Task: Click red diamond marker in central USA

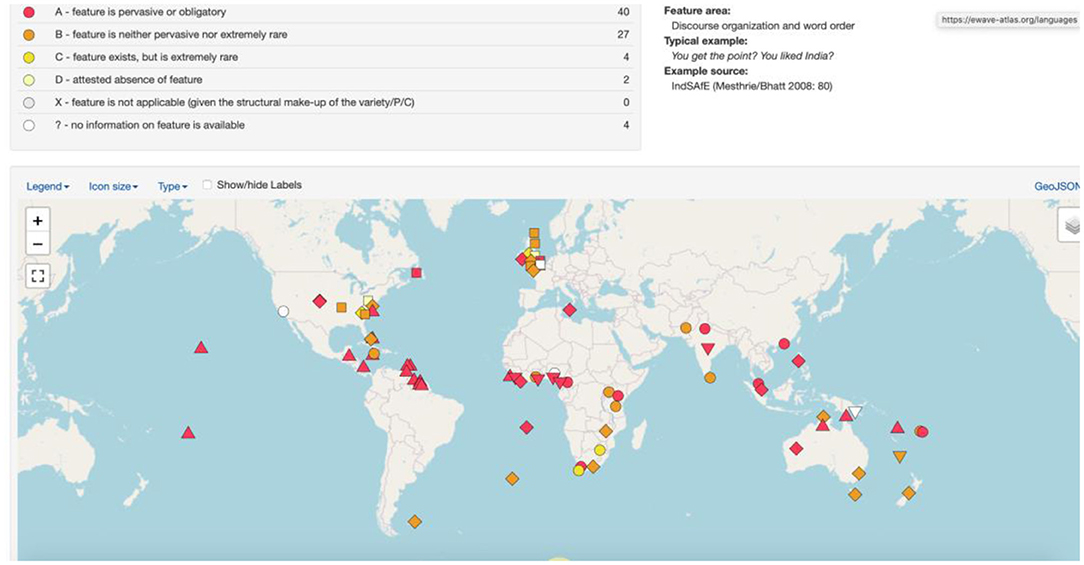Action: 319,301
